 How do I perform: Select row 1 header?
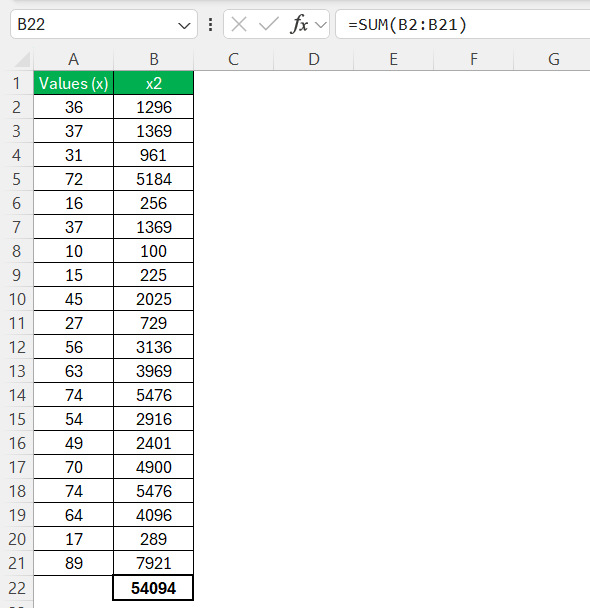pyautogui.click(x=17, y=83)
